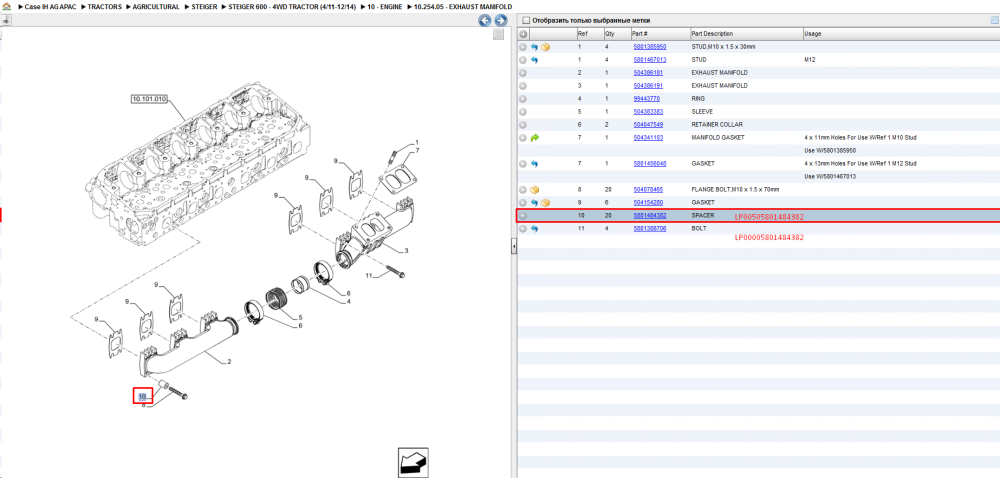The height and width of the screenshot is (478, 1000).
Task: Toggle the row marker for part 5801467013
Action: pos(523,60)
